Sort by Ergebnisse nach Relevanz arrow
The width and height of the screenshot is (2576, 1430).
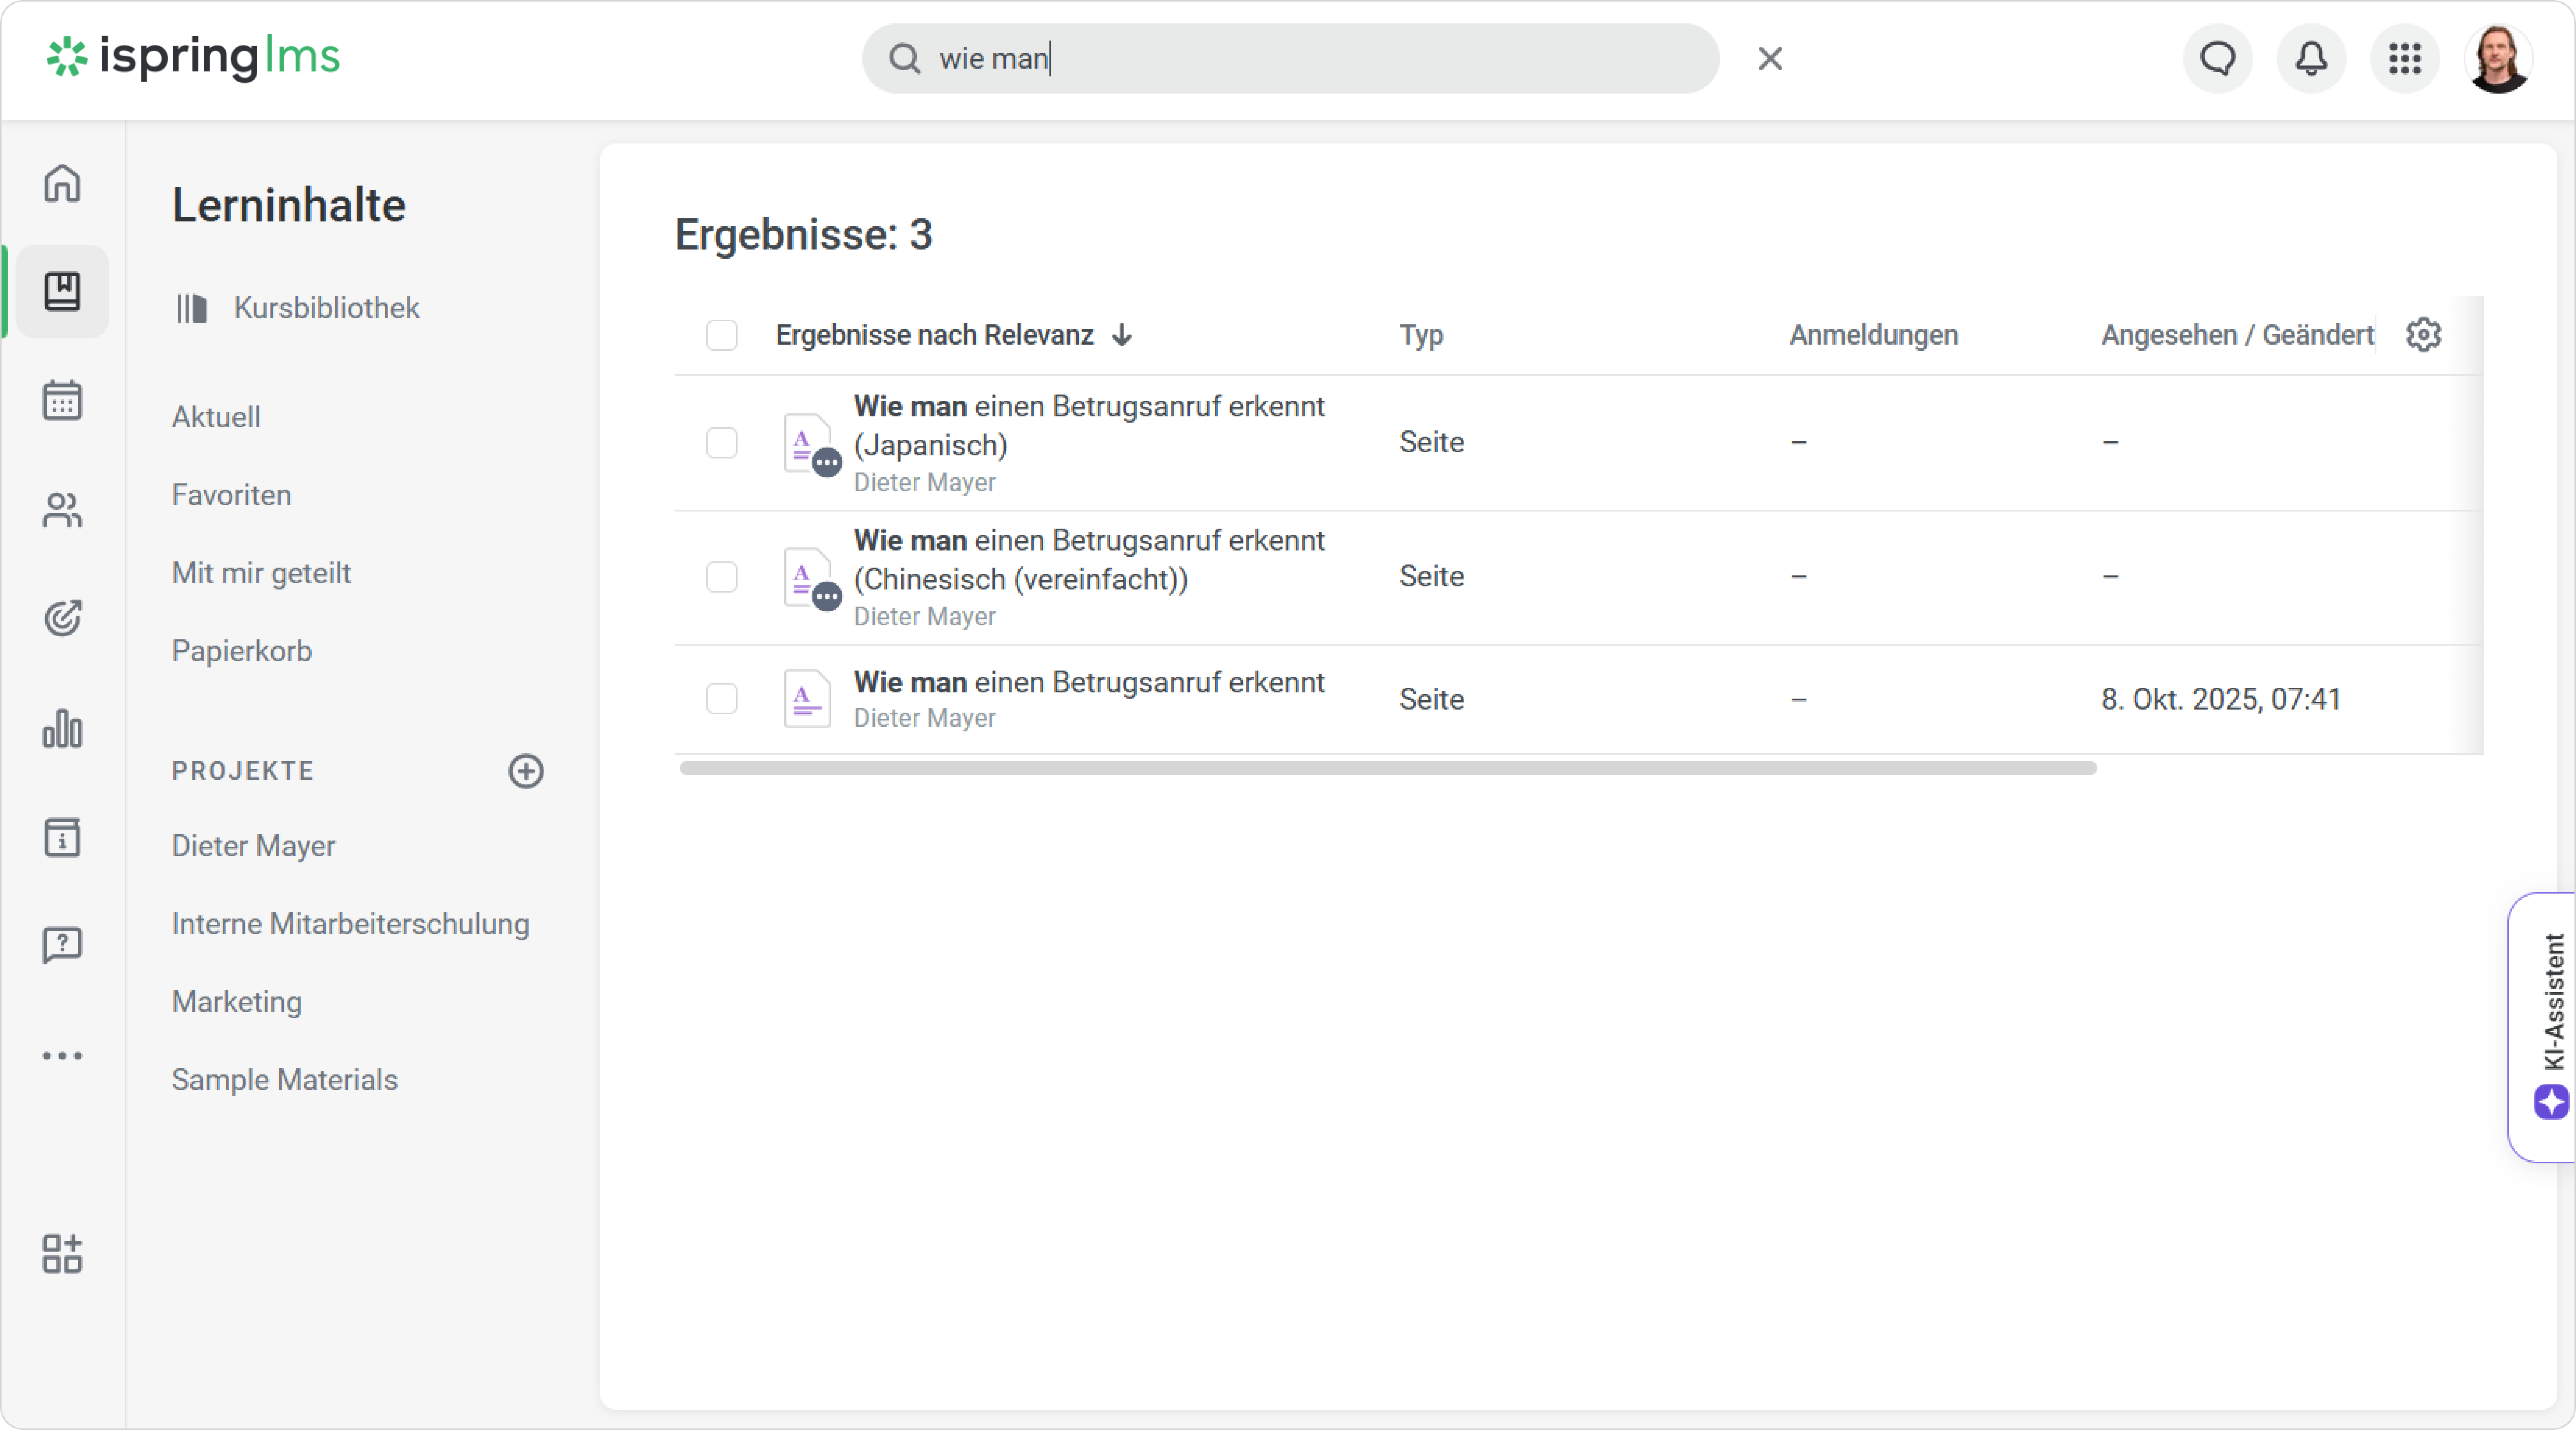click(x=1122, y=335)
